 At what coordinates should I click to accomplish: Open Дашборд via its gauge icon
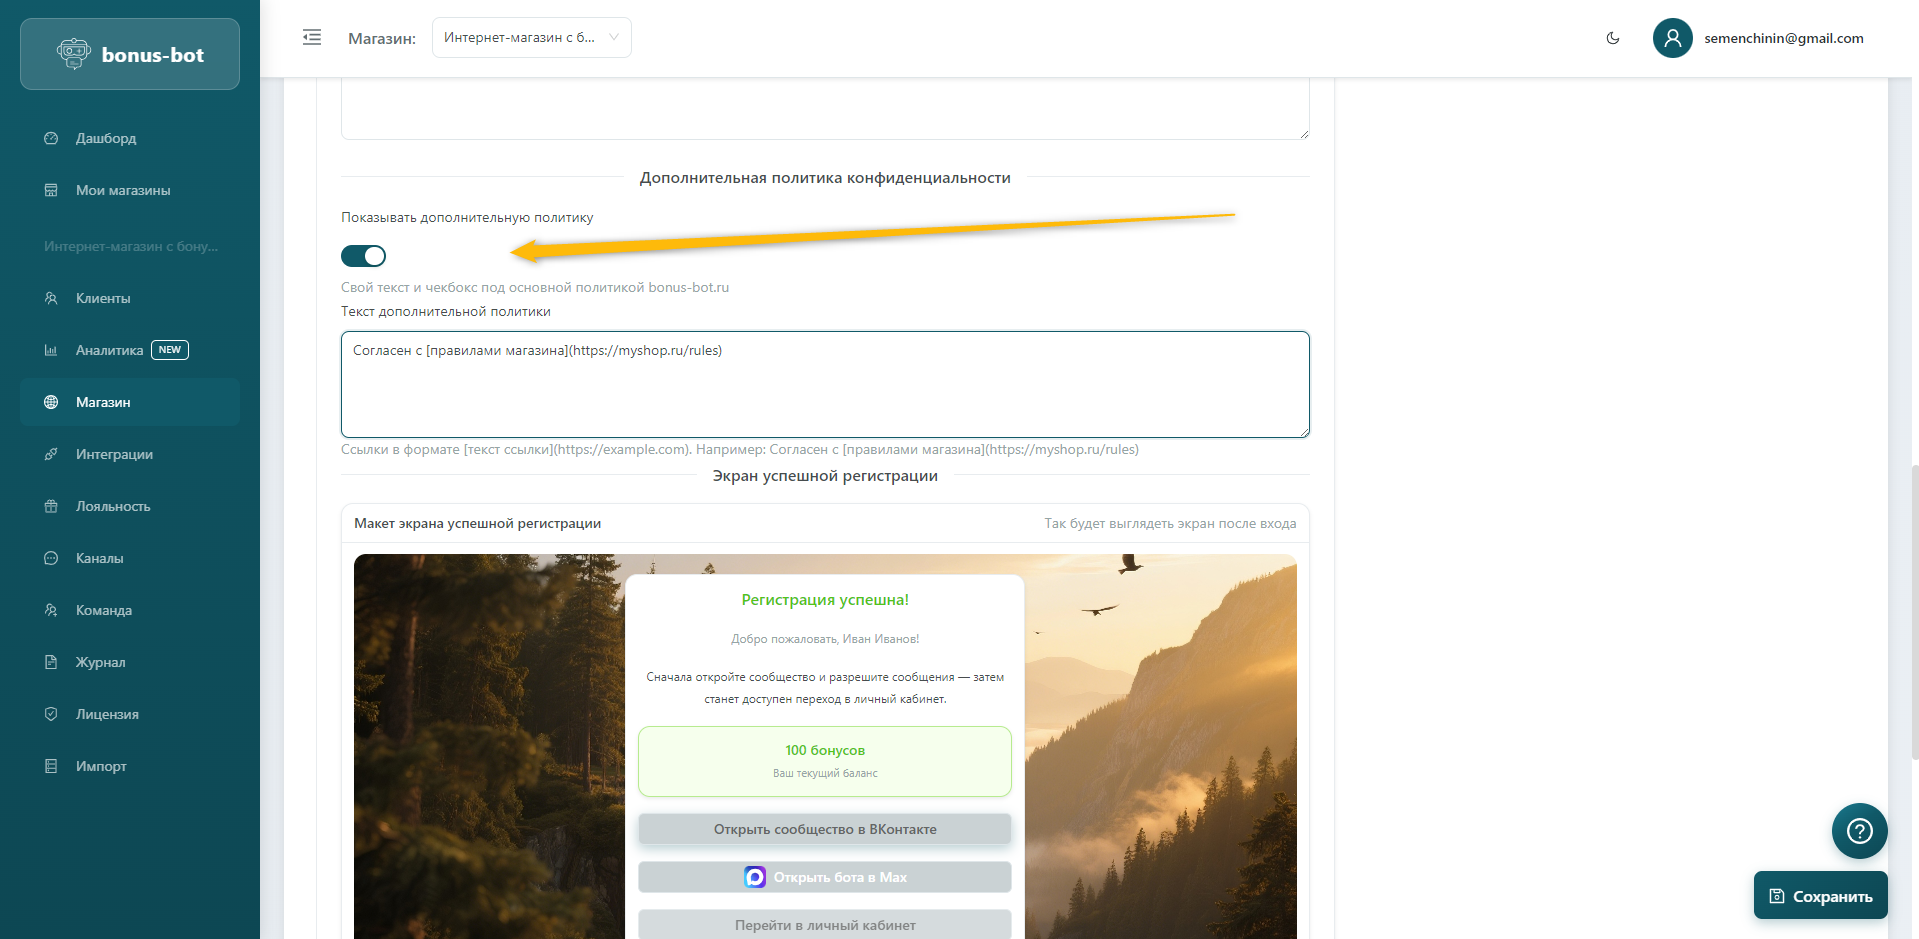pos(51,138)
